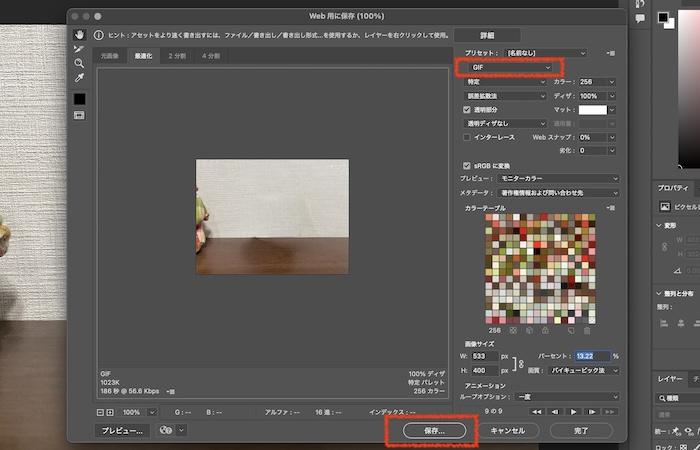
Task: Switch to the 最適化 tab
Action: (x=143, y=56)
